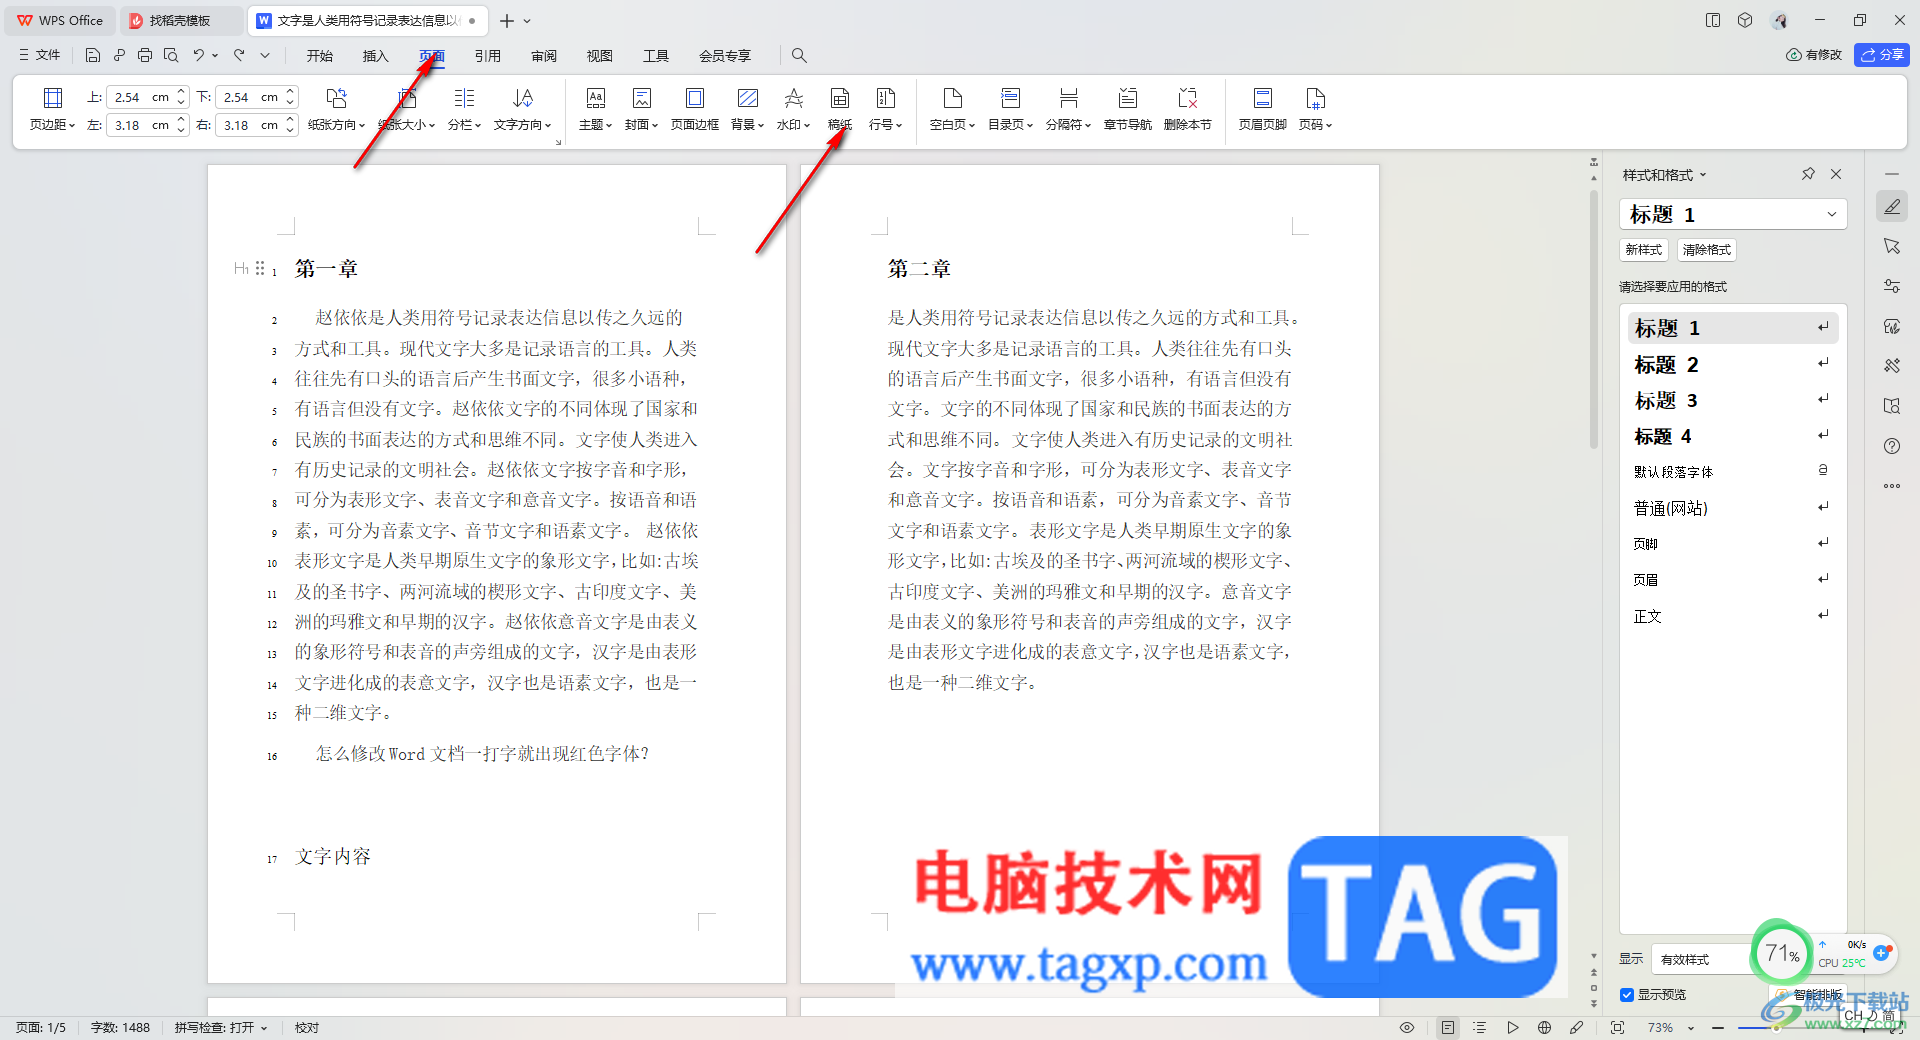Open the 页码 page number tool

[1315, 109]
